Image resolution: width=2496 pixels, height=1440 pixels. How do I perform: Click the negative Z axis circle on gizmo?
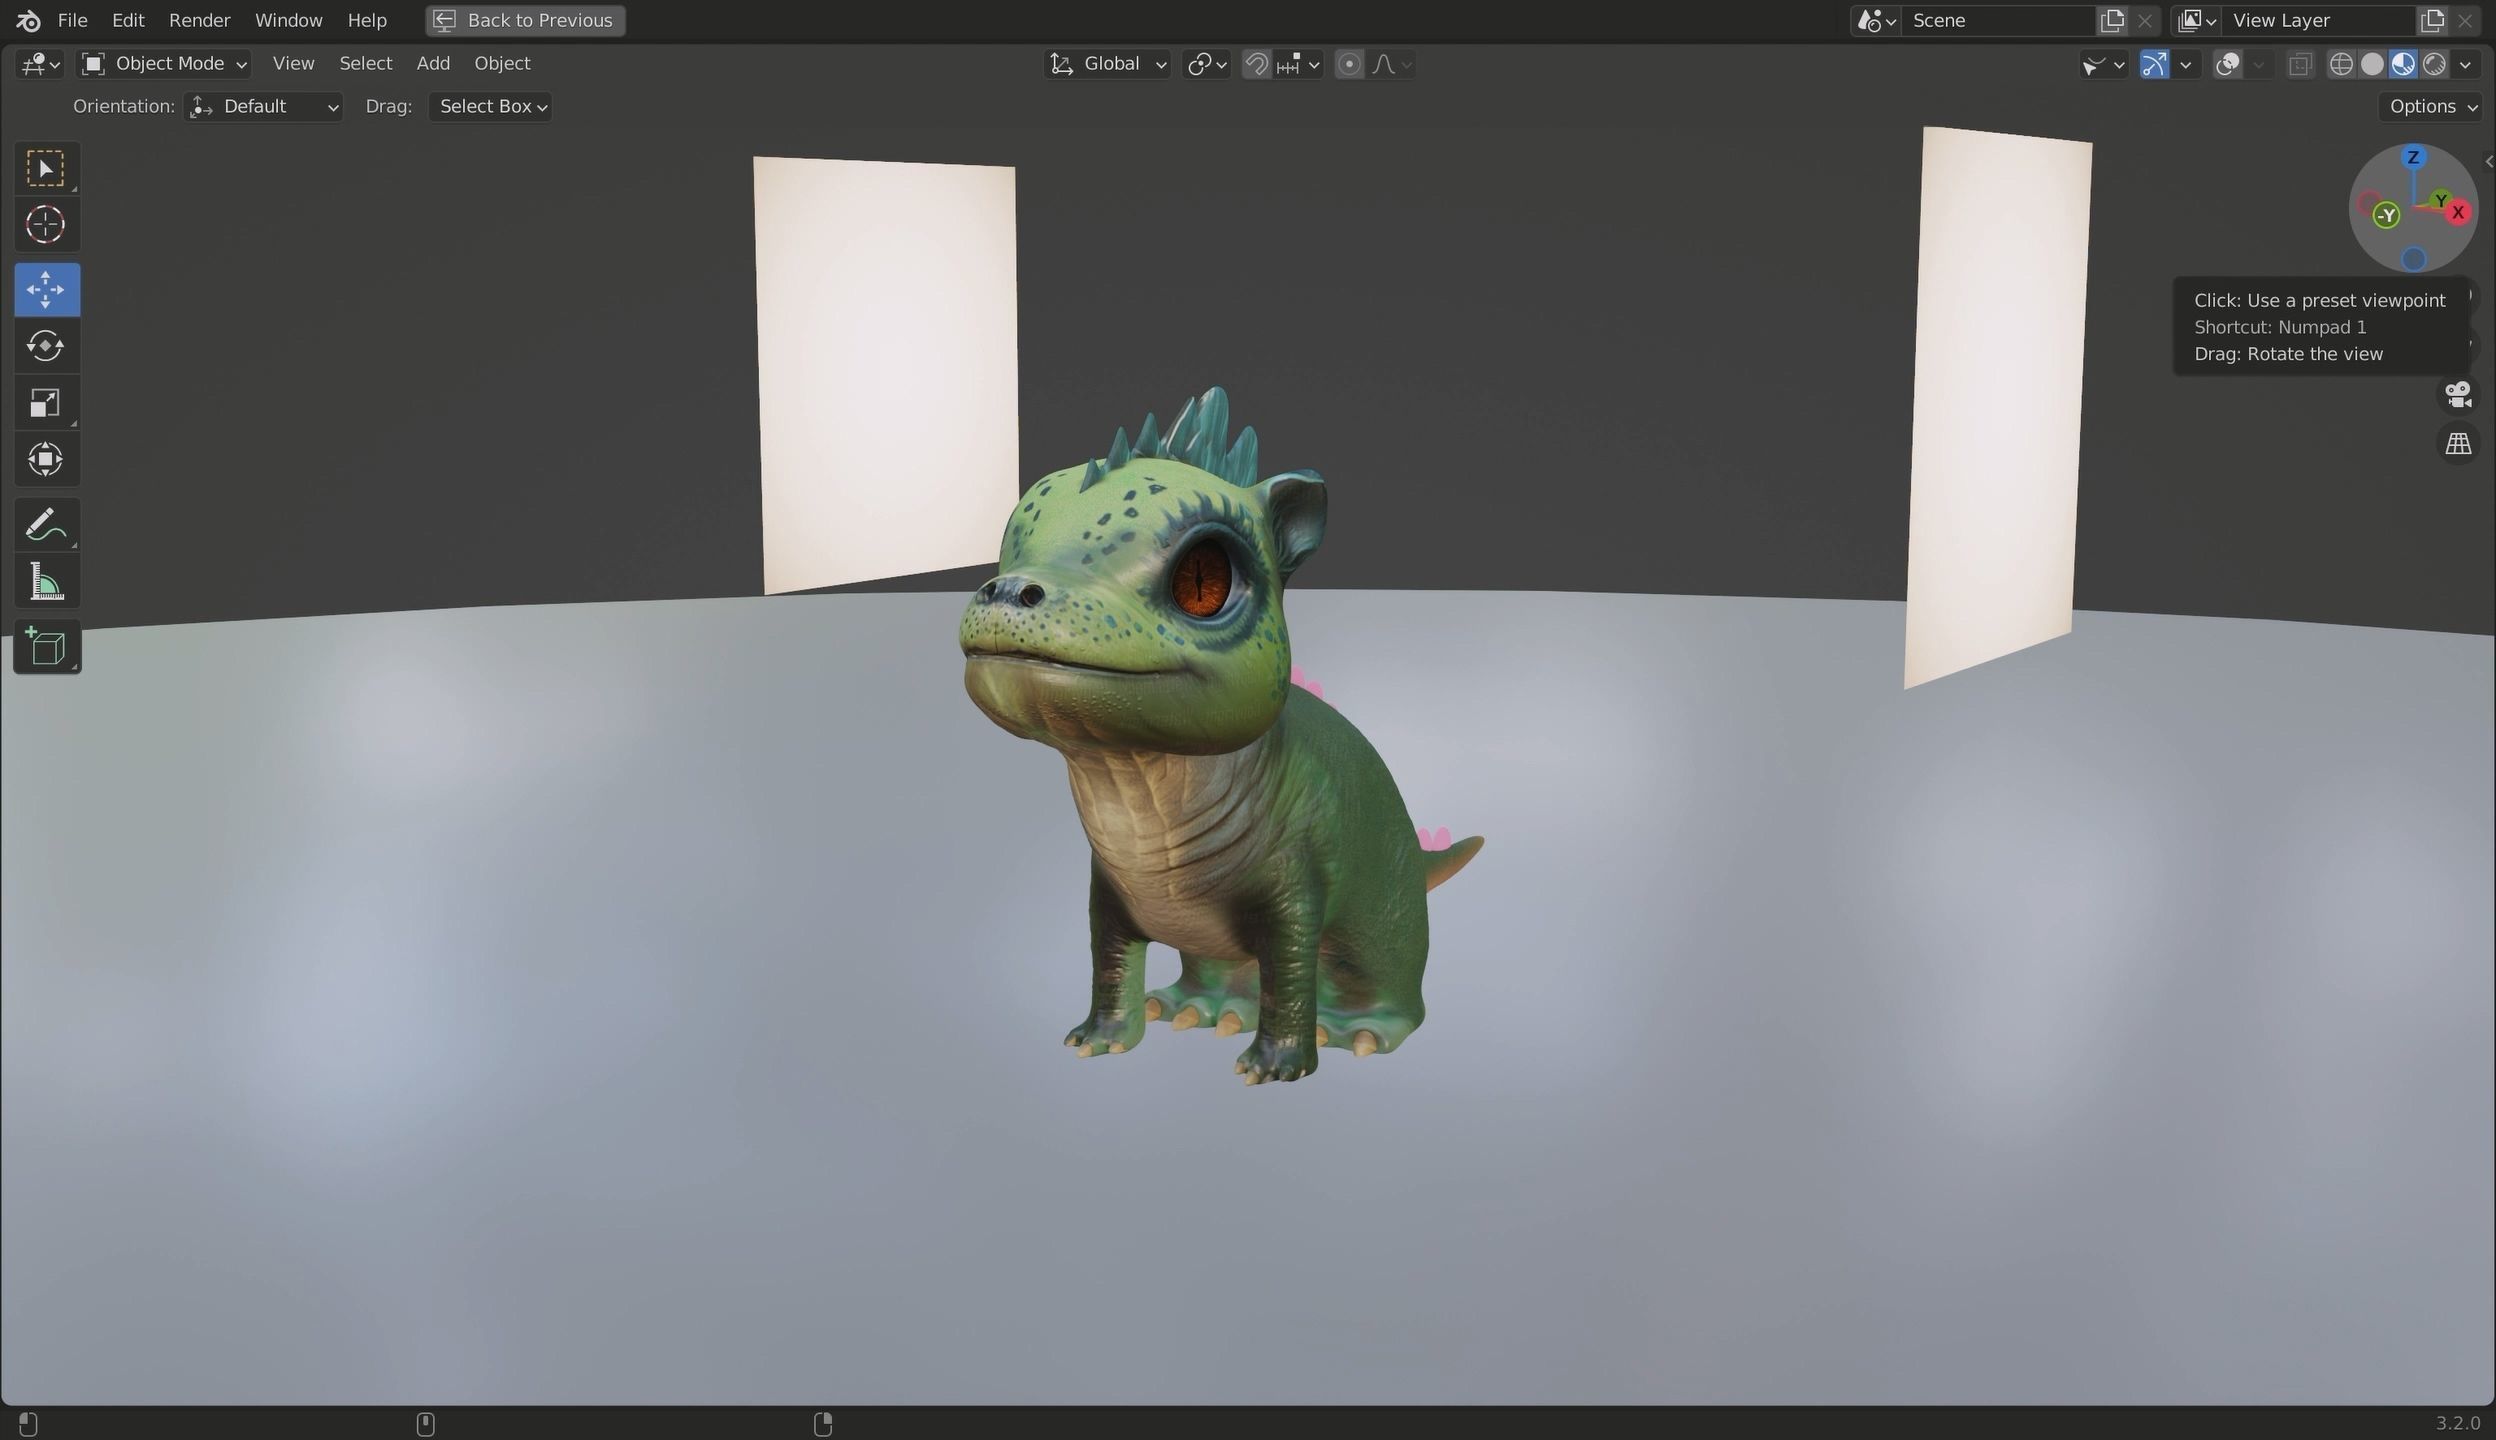[x=2413, y=259]
